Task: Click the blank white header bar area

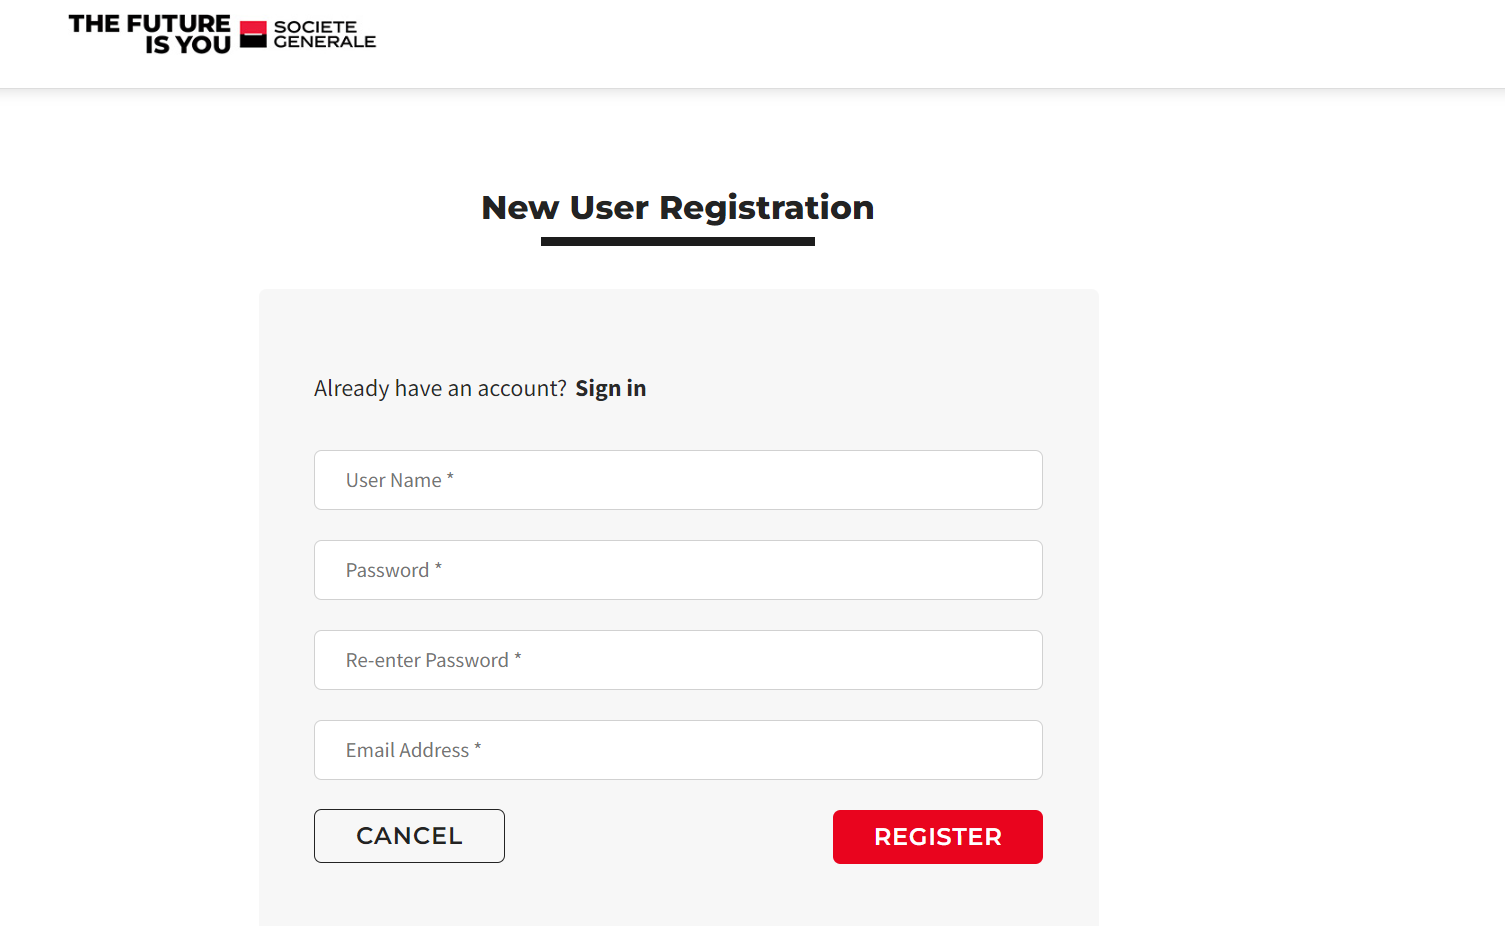Action: click(900, 44)
